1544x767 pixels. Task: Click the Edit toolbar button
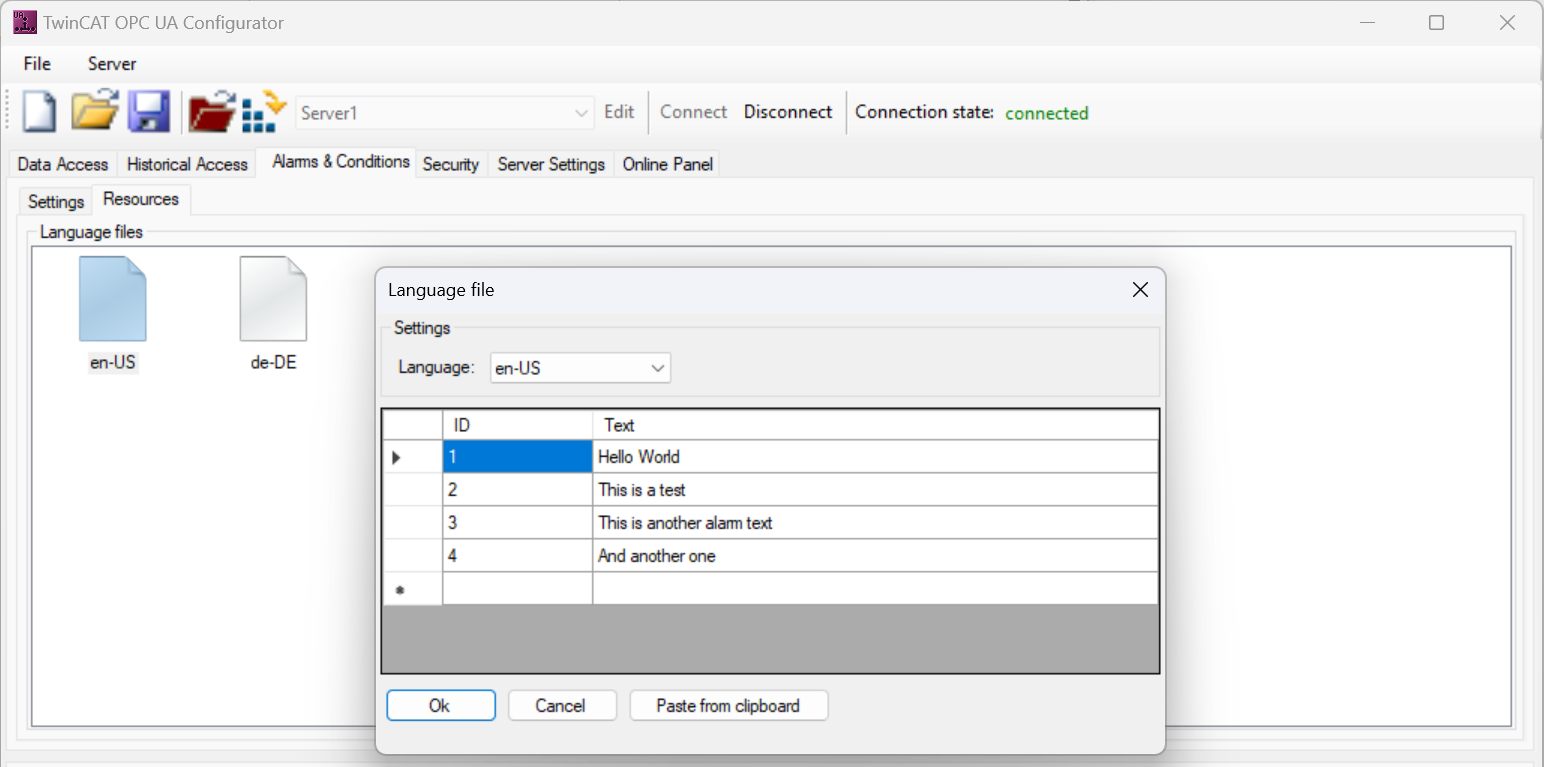pos(619,112)
